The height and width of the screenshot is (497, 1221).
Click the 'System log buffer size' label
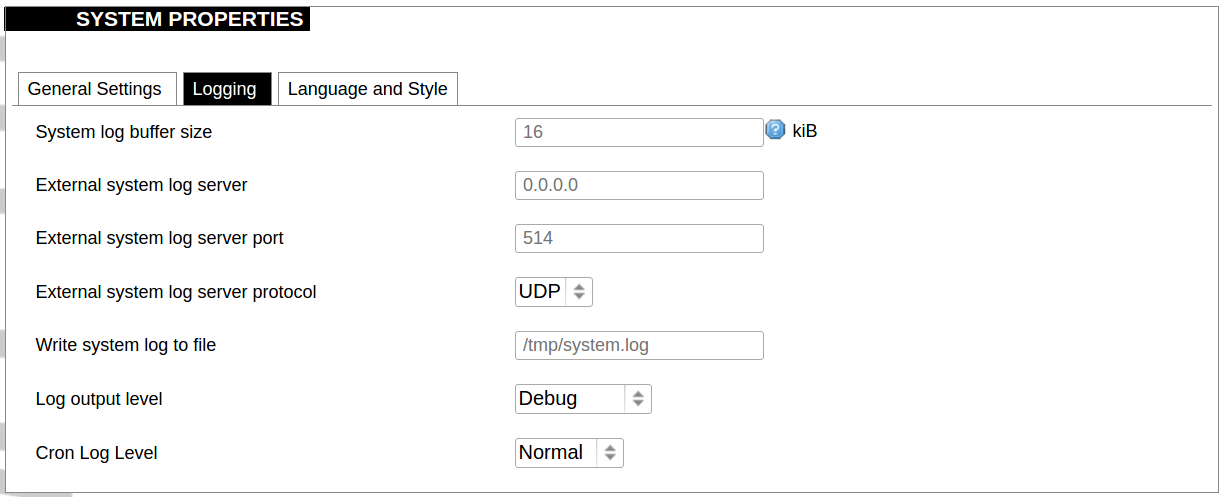coord(124,132)
